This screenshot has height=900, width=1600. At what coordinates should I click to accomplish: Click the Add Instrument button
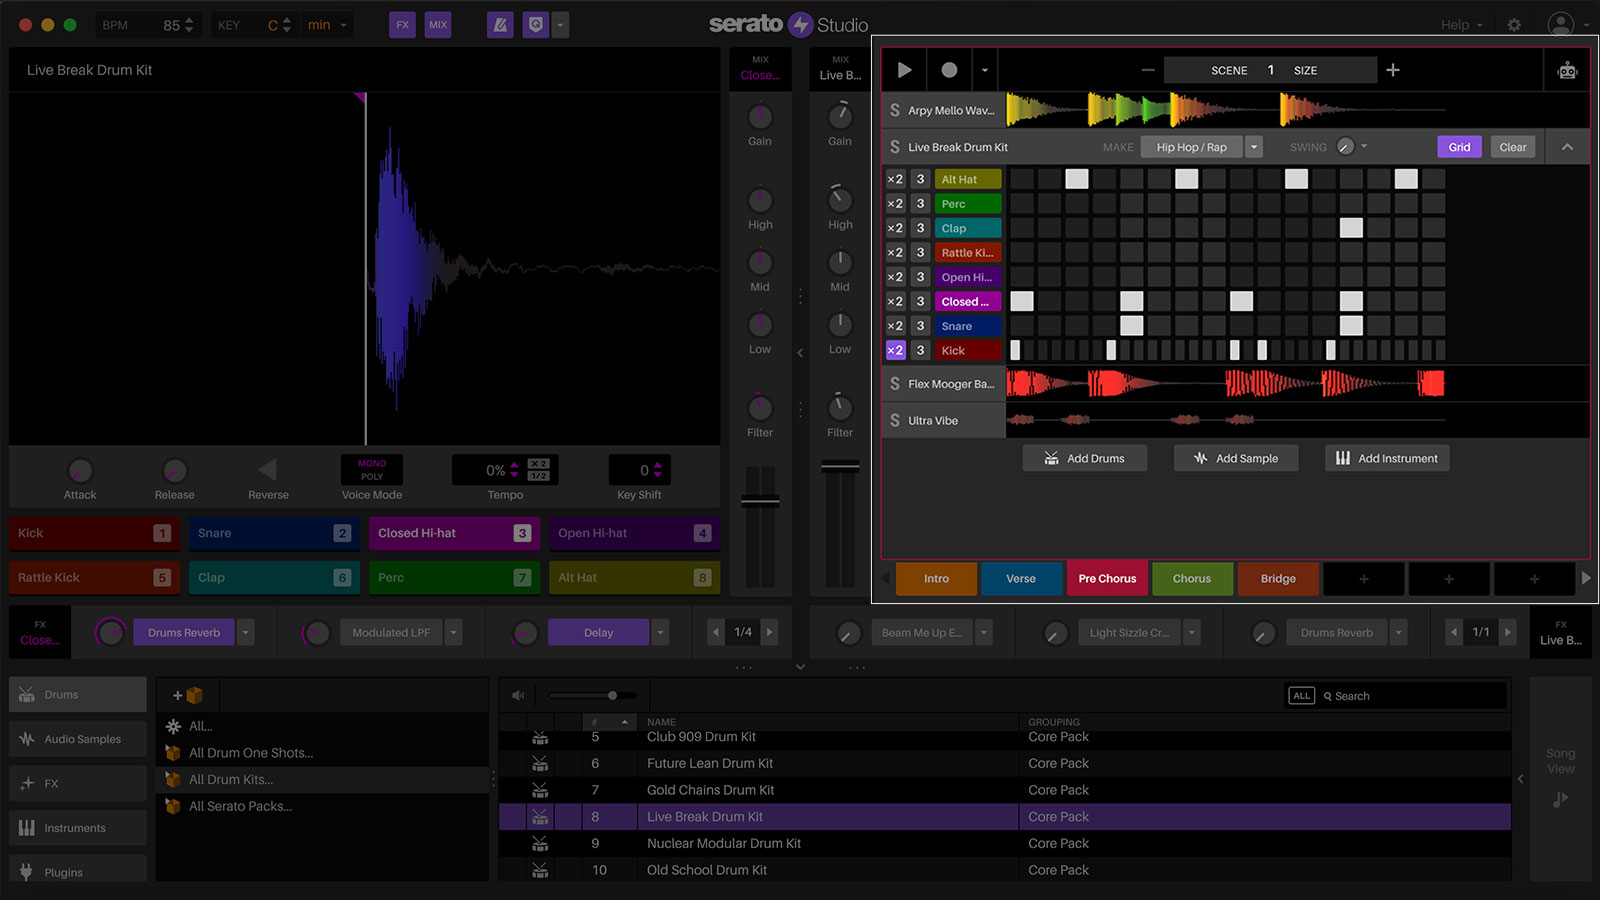tap(1387, 458)
